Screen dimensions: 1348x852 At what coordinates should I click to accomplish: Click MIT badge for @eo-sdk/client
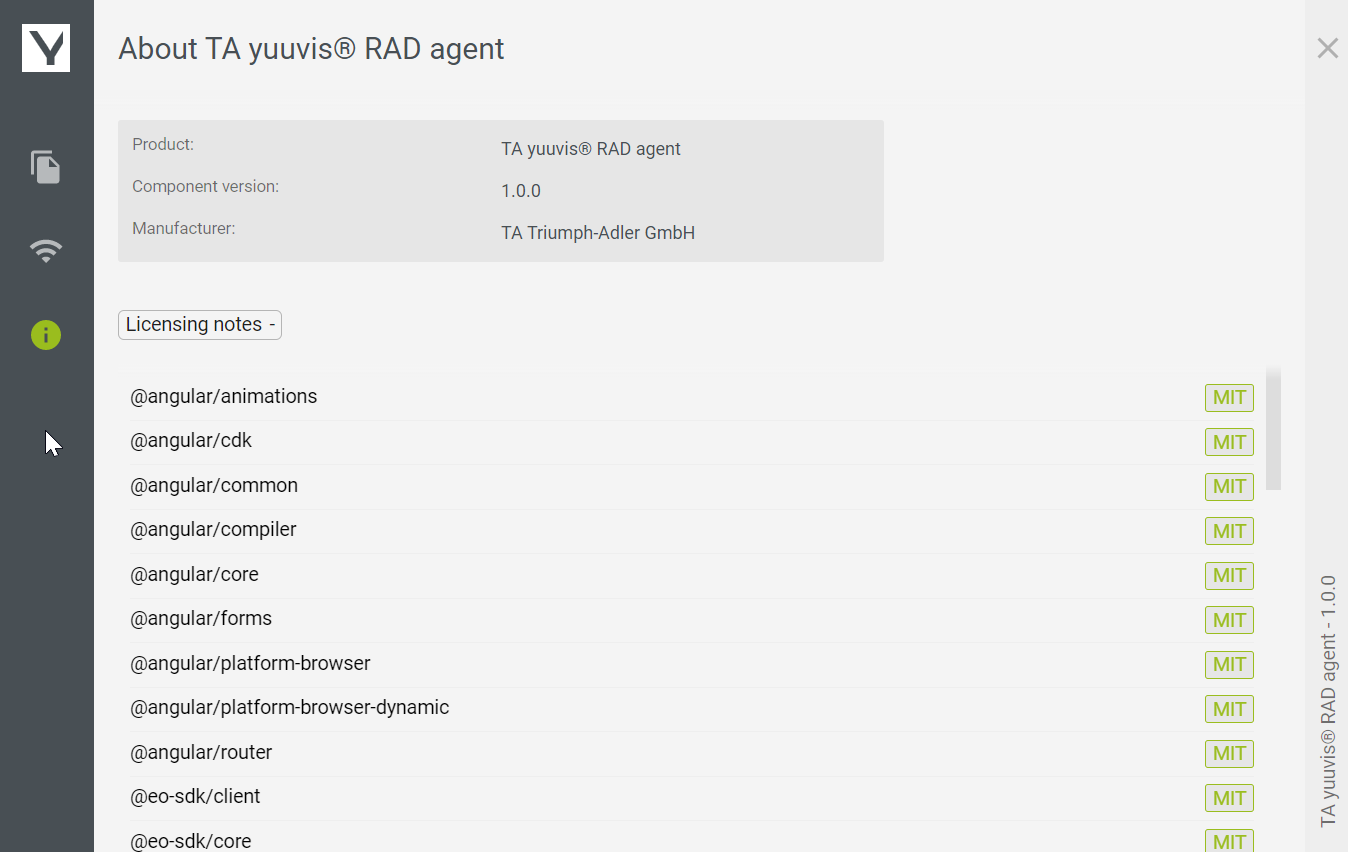(x=1229, y=798)
